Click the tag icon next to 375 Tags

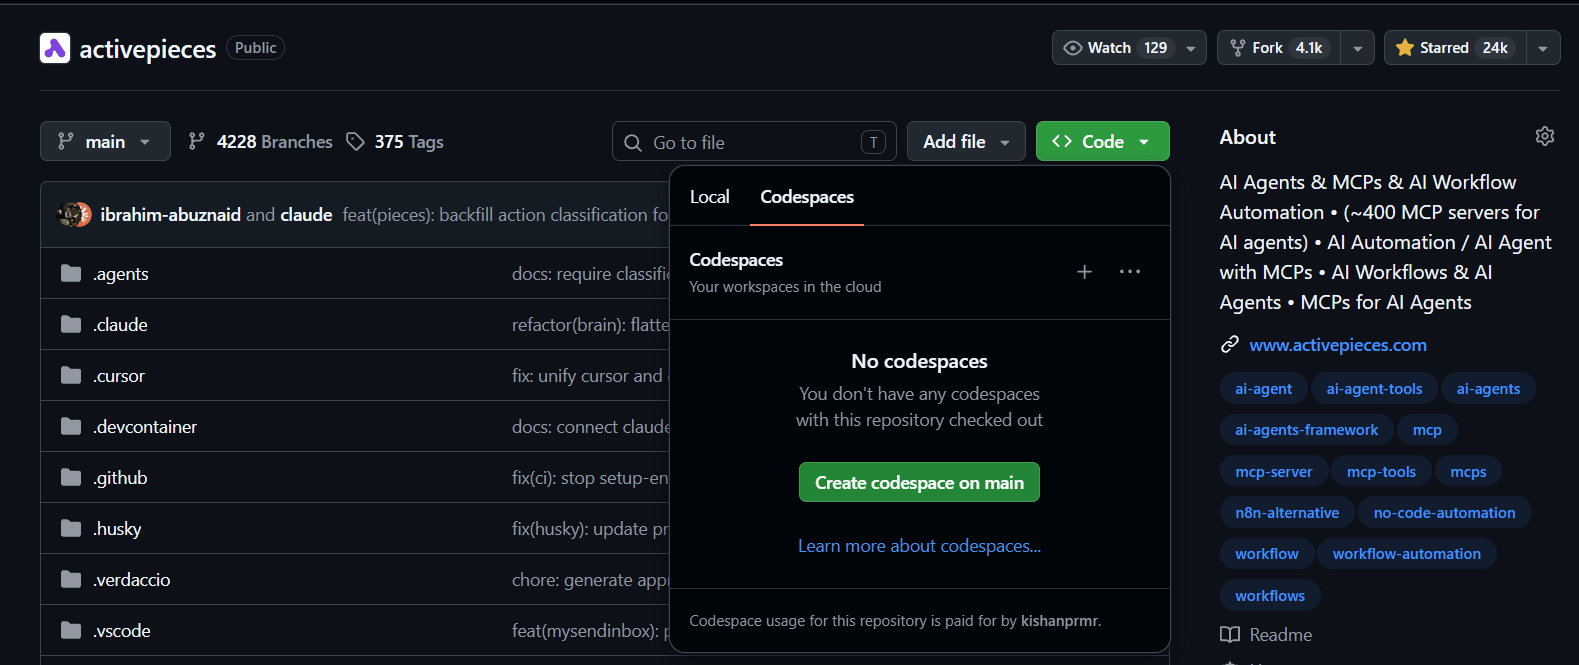click(x=355, y=142)
